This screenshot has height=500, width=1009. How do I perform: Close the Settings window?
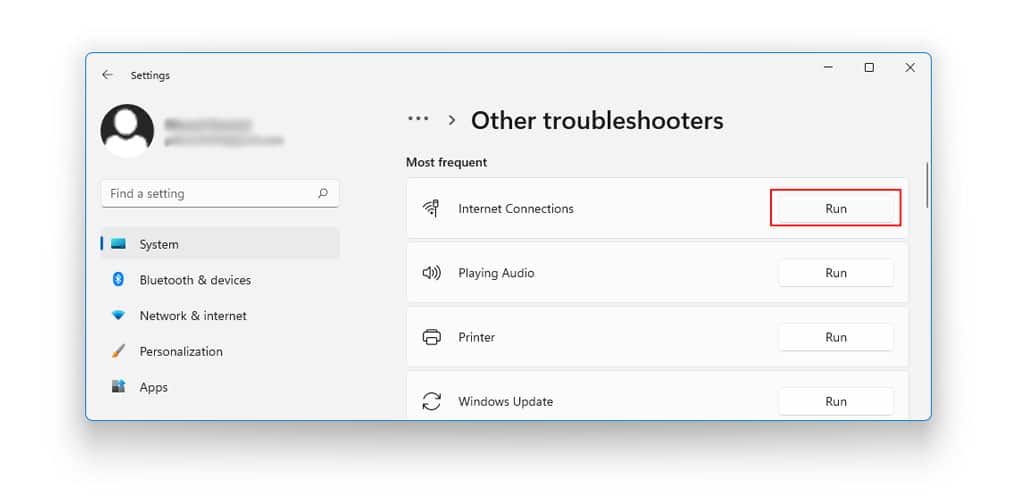point(910,68)
